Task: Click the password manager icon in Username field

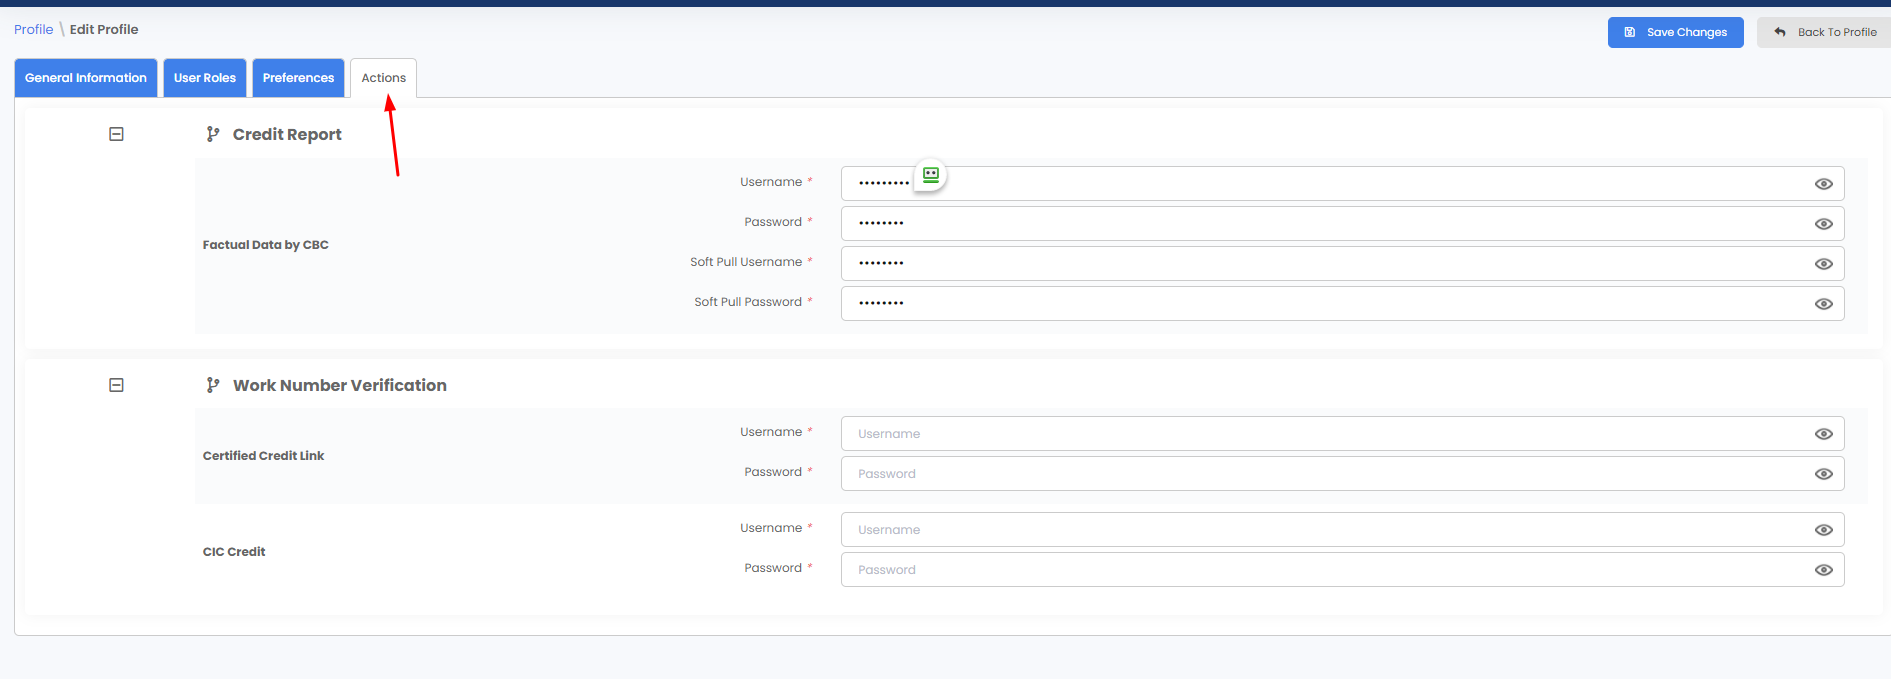Action: tap(931, 175)
